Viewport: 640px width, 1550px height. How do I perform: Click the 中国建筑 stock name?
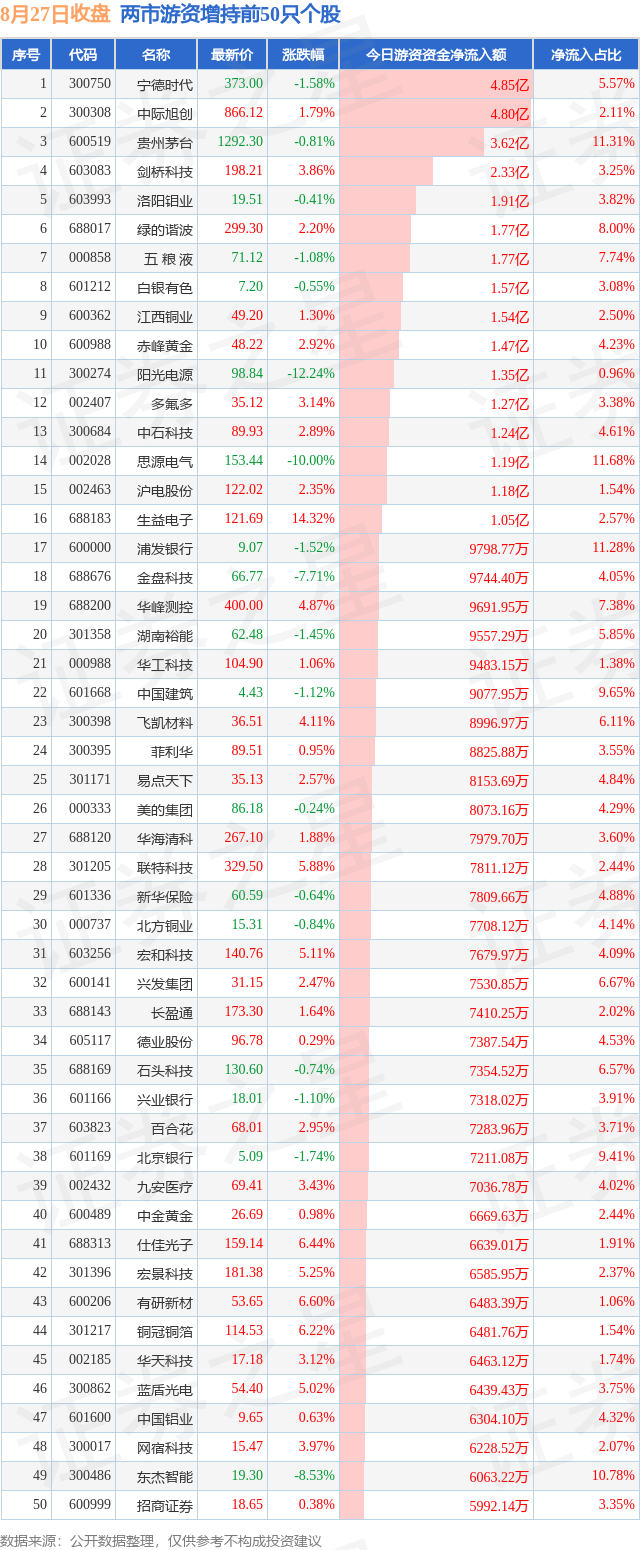pos(165,693)
